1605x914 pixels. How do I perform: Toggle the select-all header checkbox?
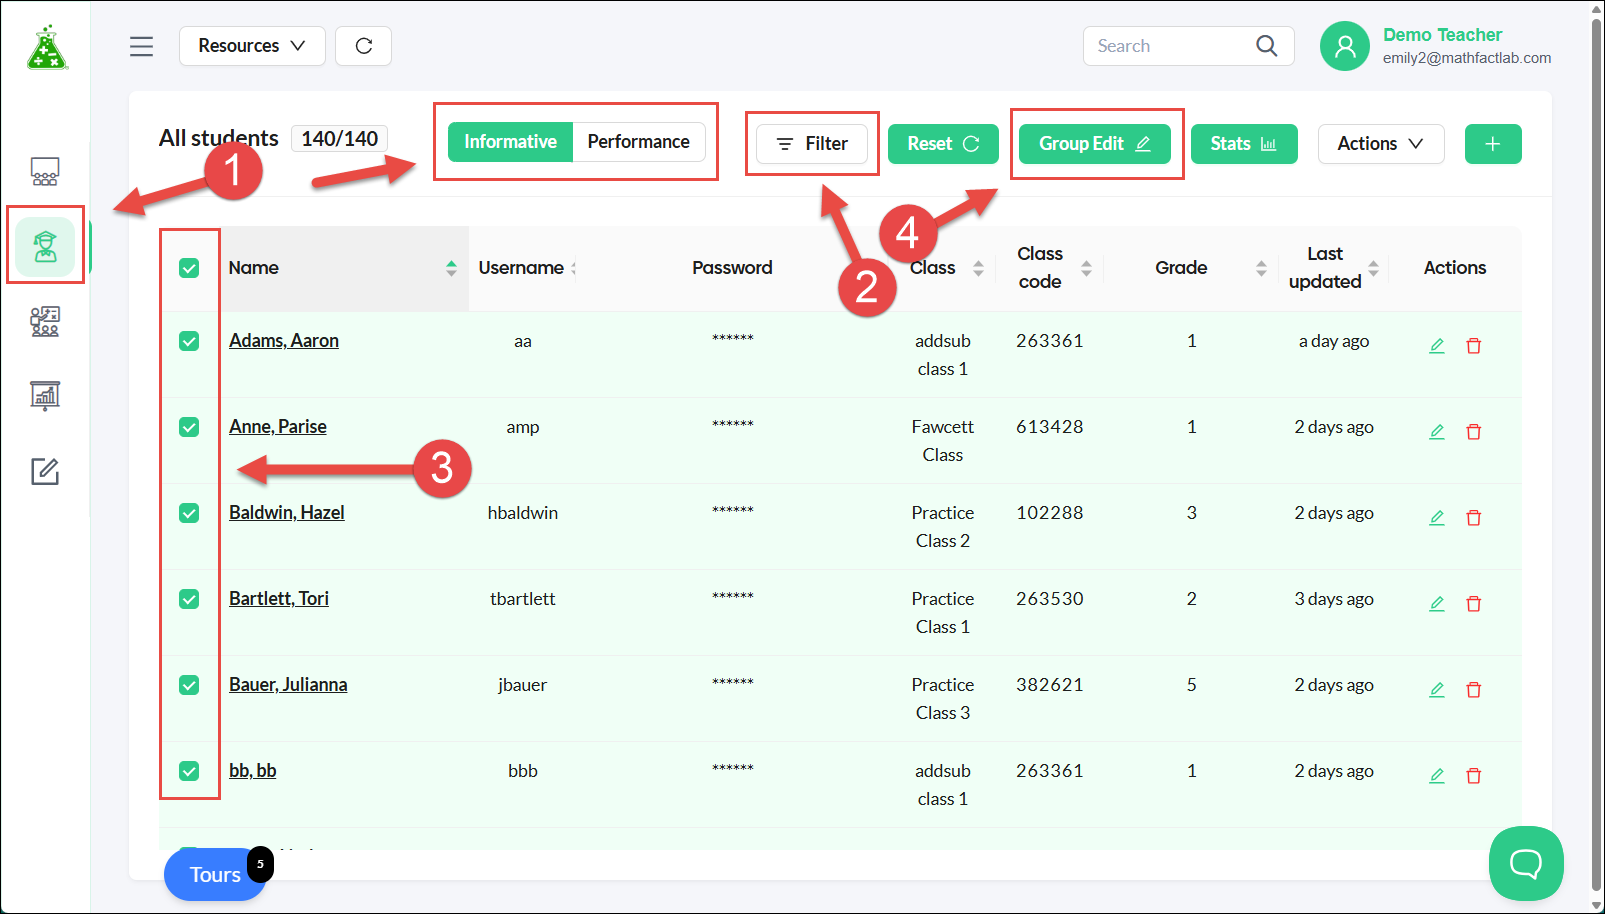click(189, 268)
